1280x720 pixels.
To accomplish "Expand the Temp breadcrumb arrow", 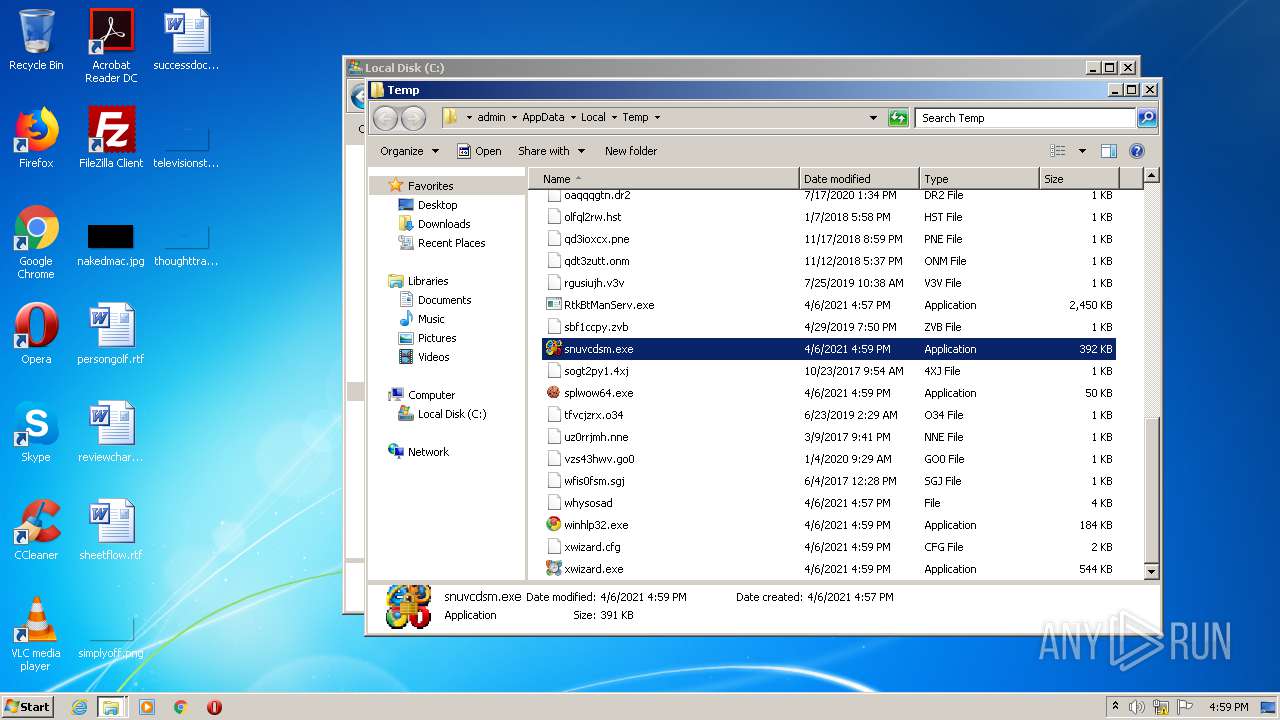I will 657,118.
